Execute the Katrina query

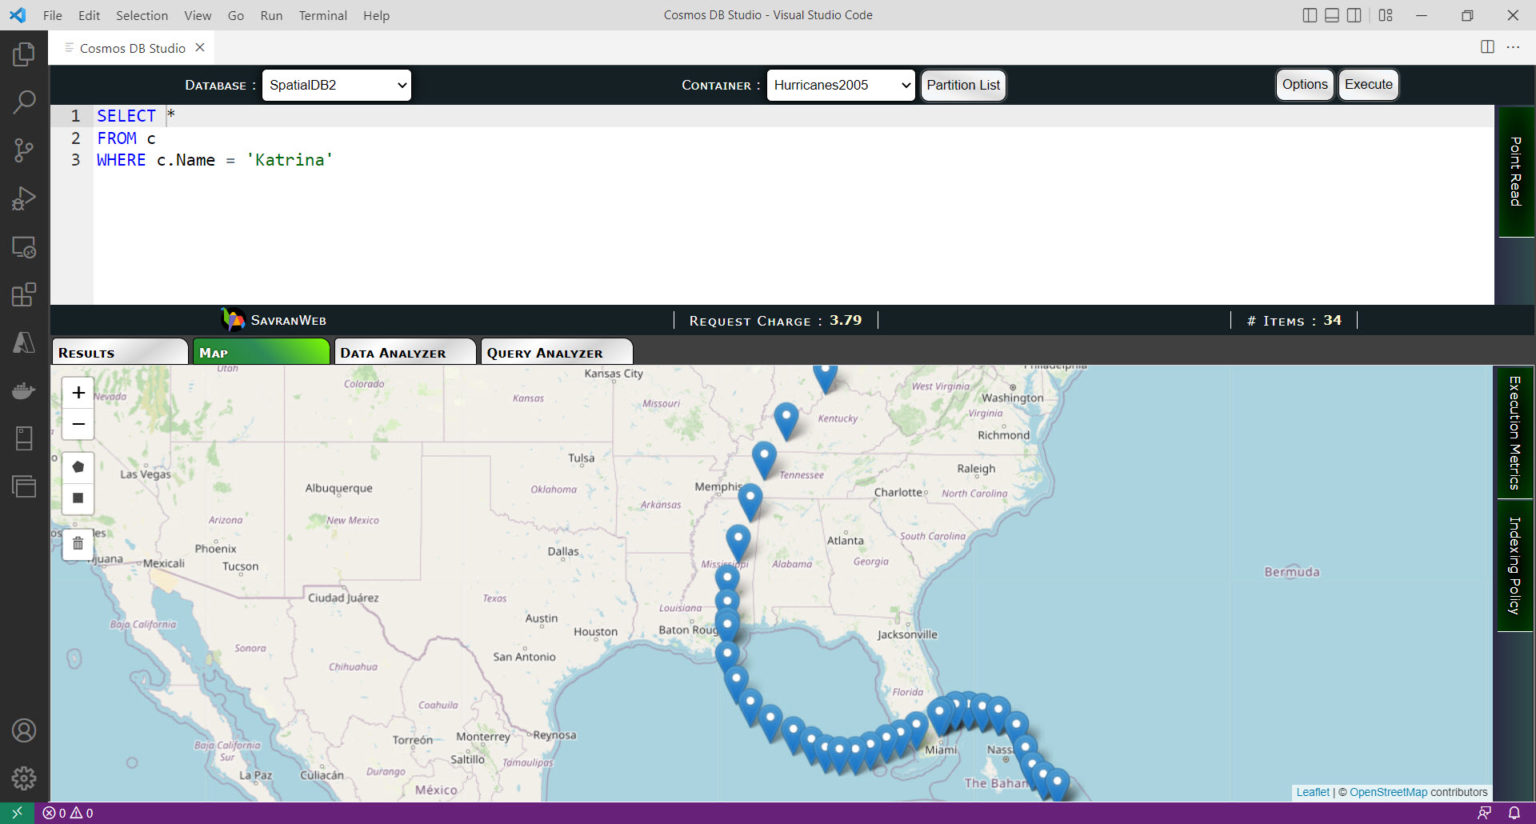1368,84
